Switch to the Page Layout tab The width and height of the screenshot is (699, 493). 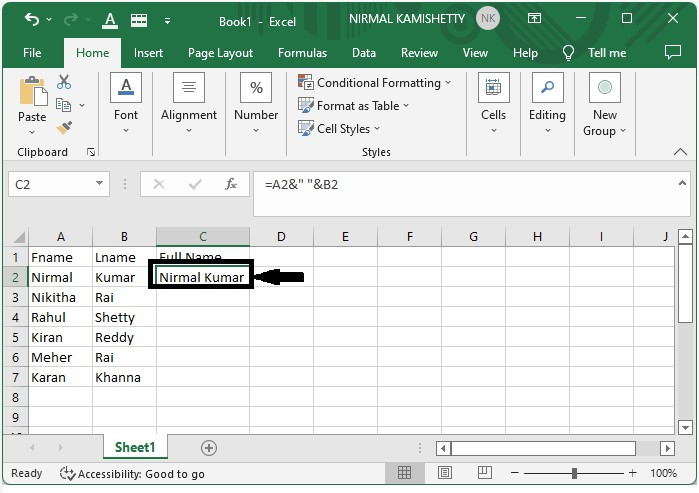tap(220, 53)
